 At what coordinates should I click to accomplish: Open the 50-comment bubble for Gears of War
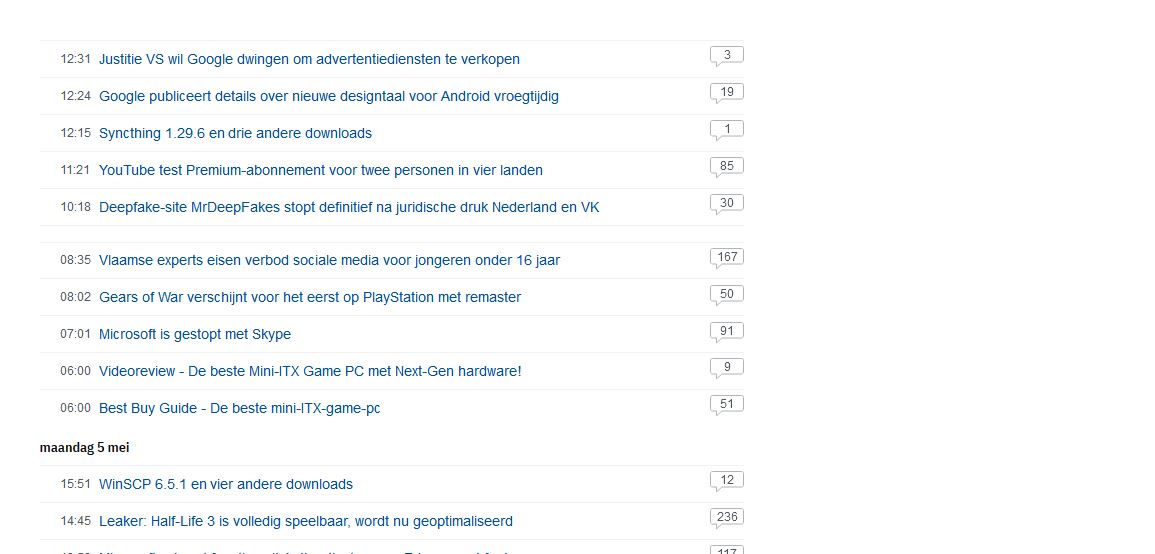pyautogui.click(x=727, y=295)
